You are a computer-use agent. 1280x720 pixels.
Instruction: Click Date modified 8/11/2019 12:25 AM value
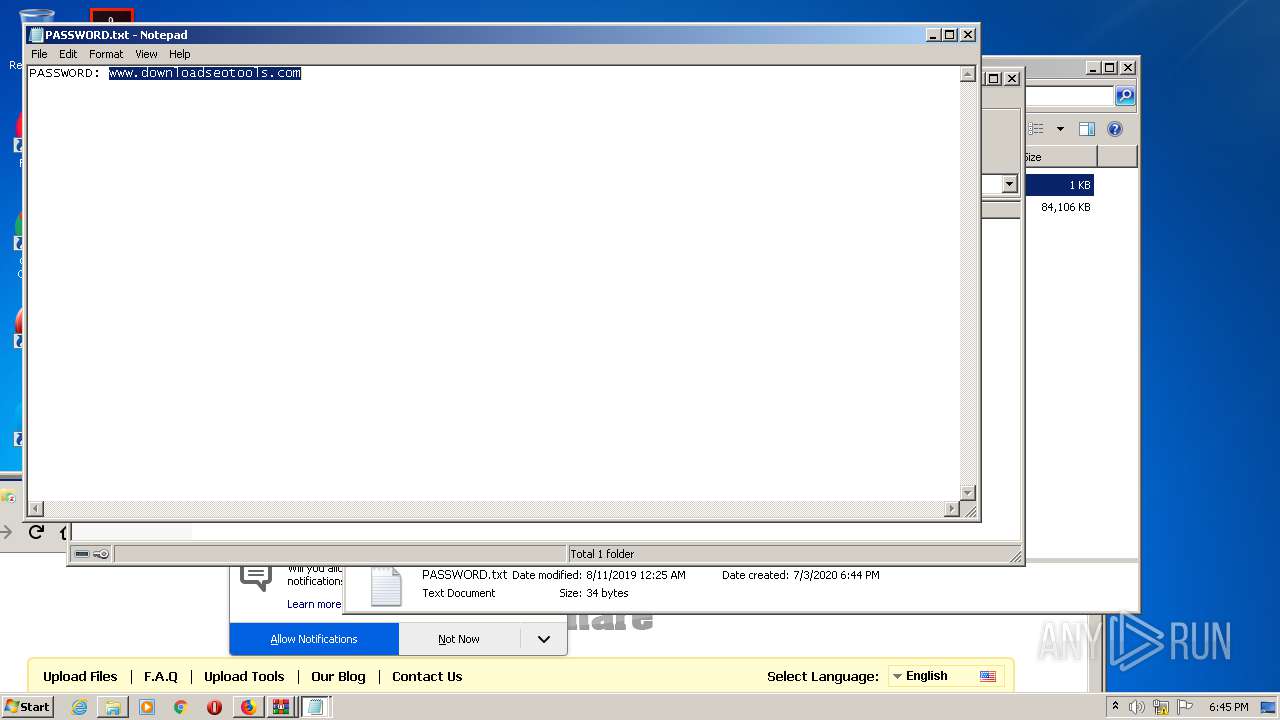(x=636, y=575)
